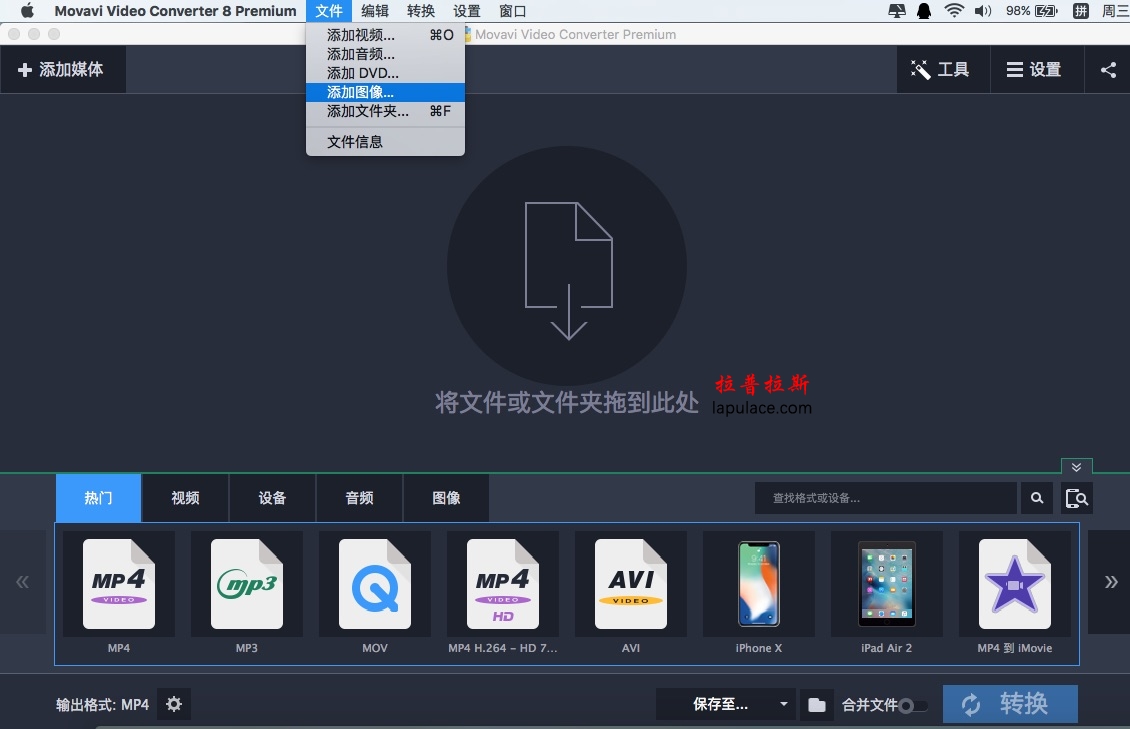Click the 添加媒体 button

coord(61,69)
